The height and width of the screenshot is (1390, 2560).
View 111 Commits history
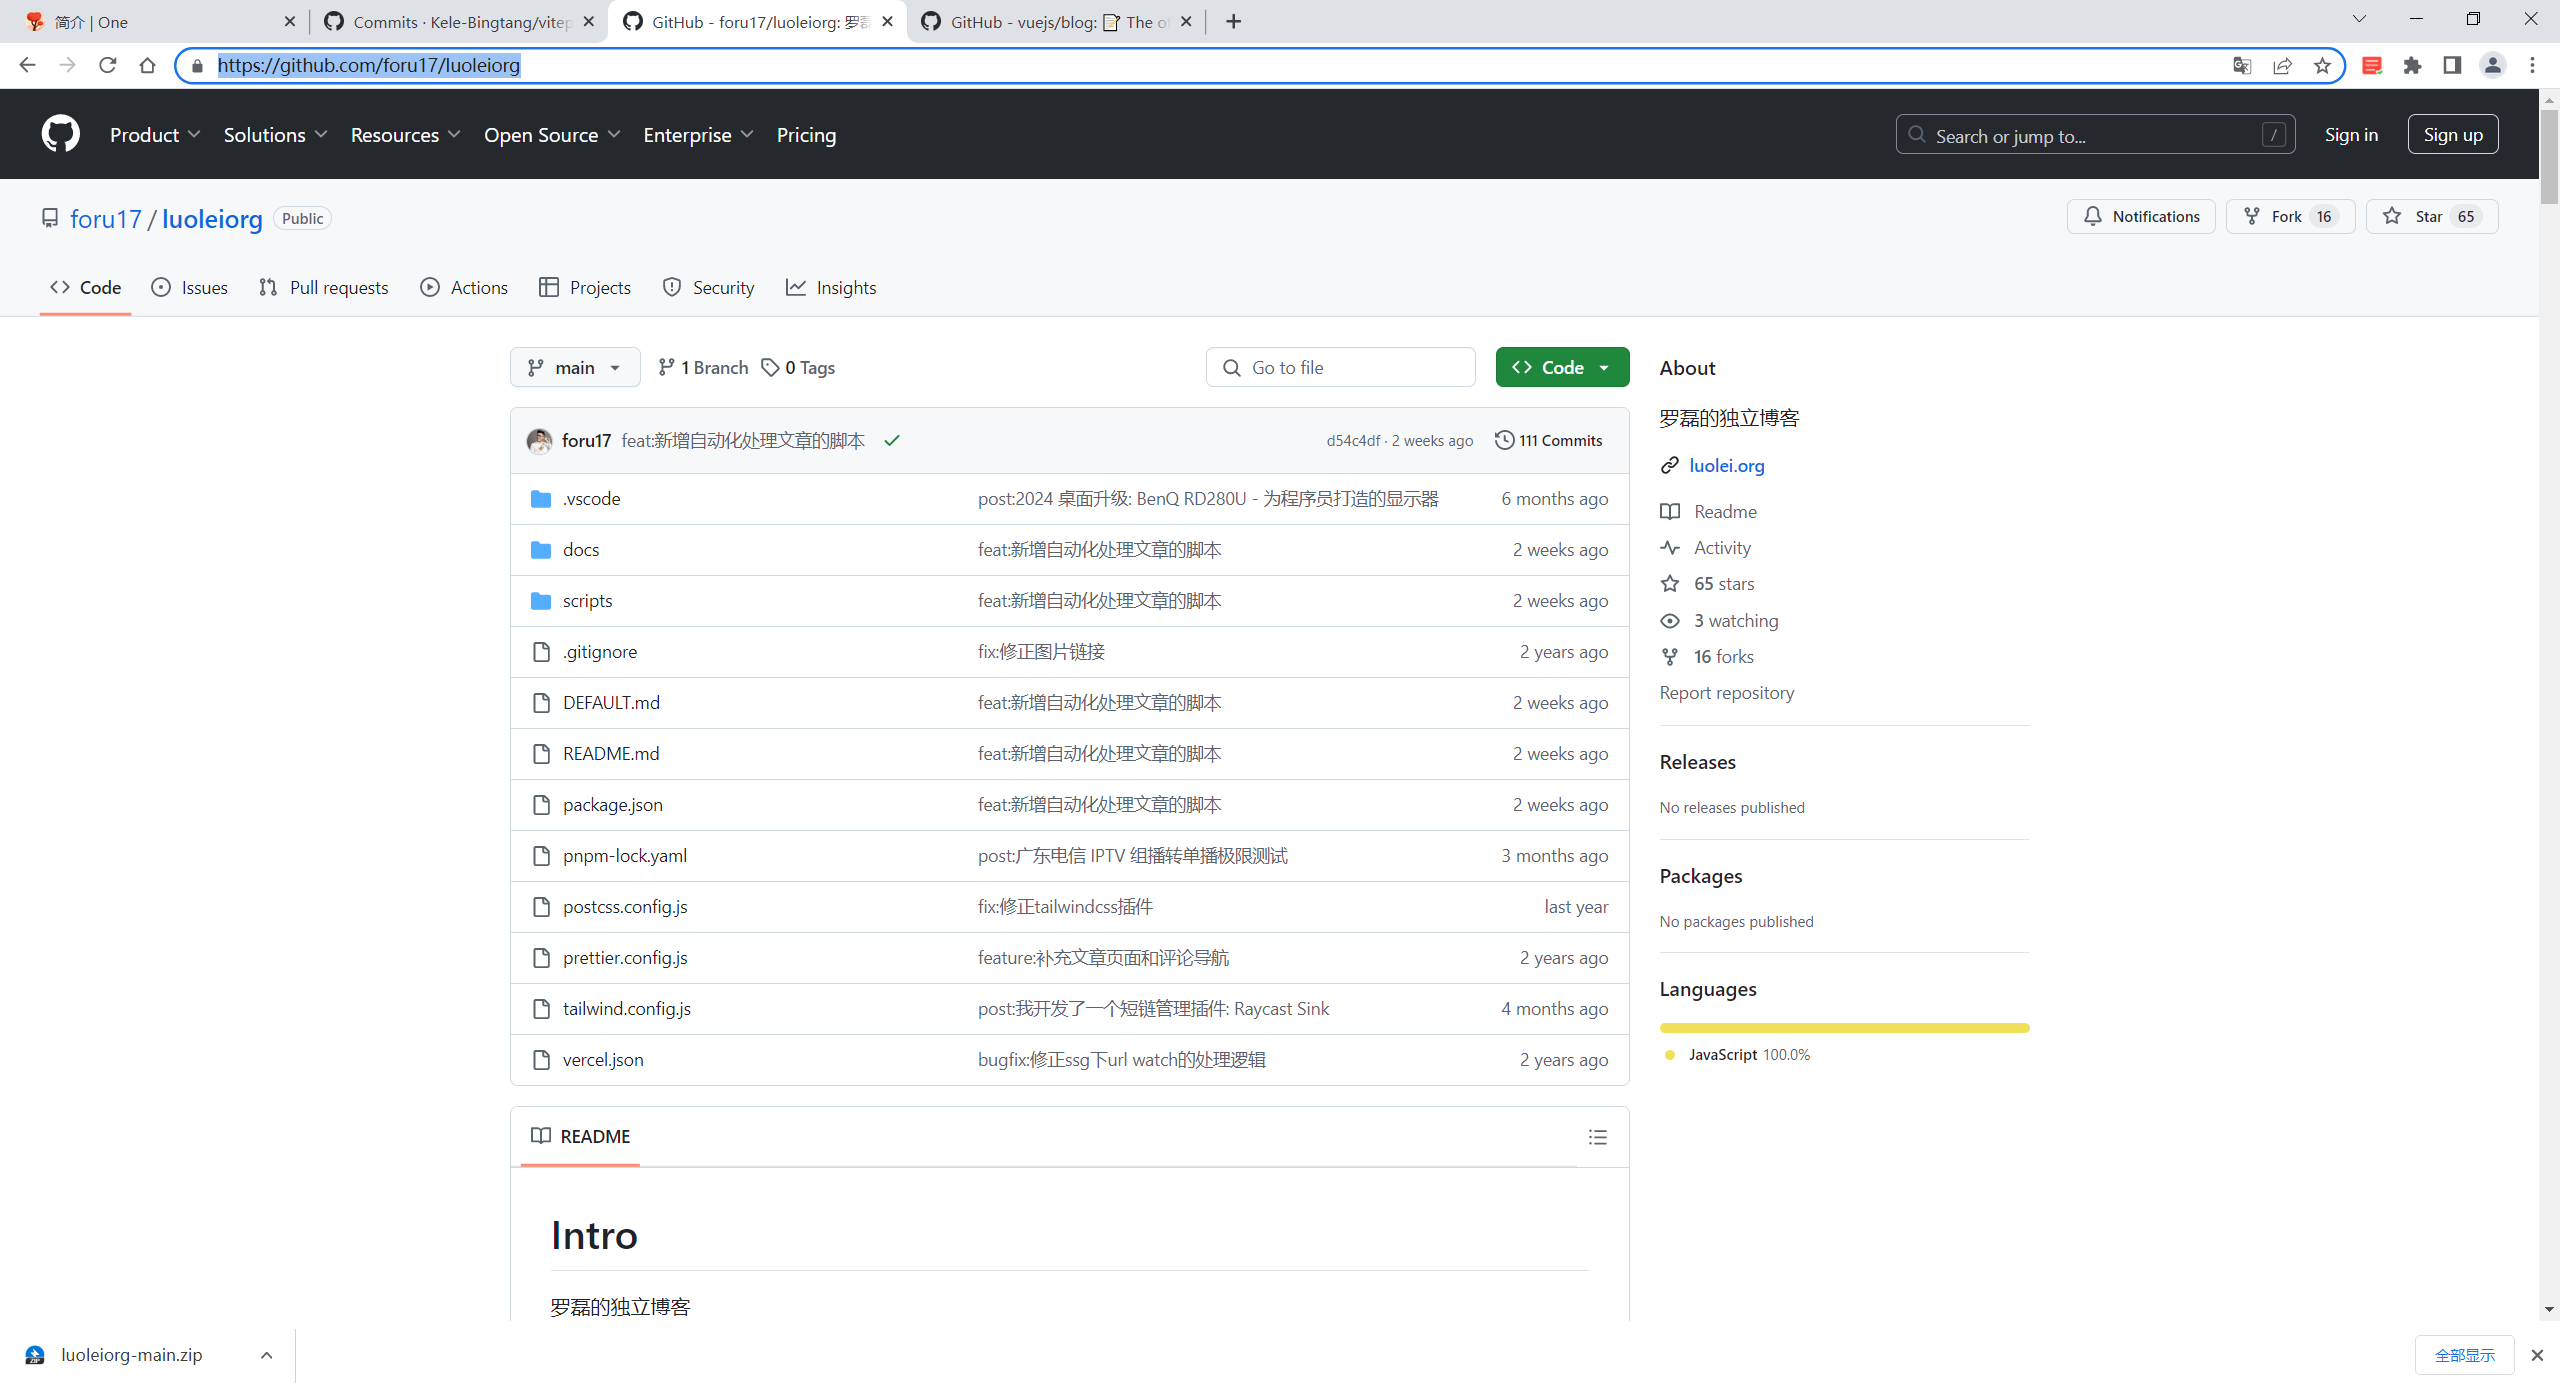coord(1548,440)
